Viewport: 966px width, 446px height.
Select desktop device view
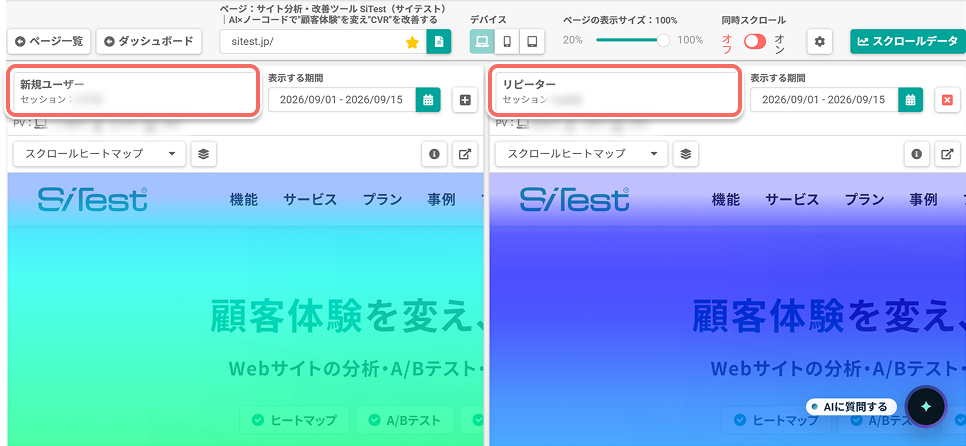482,41
